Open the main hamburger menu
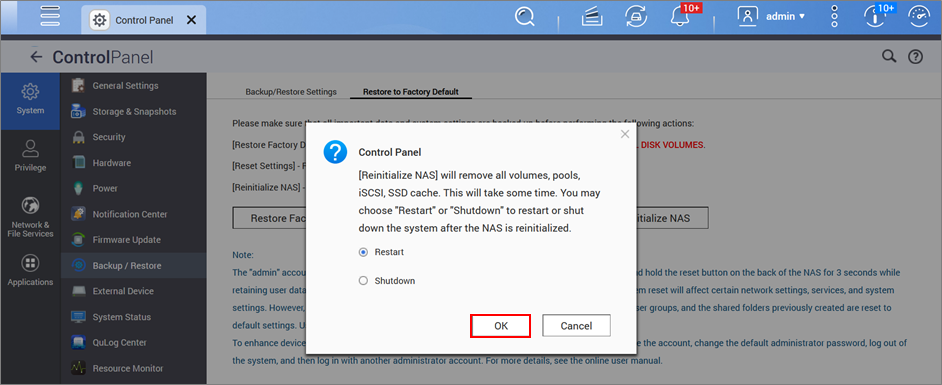Screen dimensions: 942x385 [x=50, y=16]
